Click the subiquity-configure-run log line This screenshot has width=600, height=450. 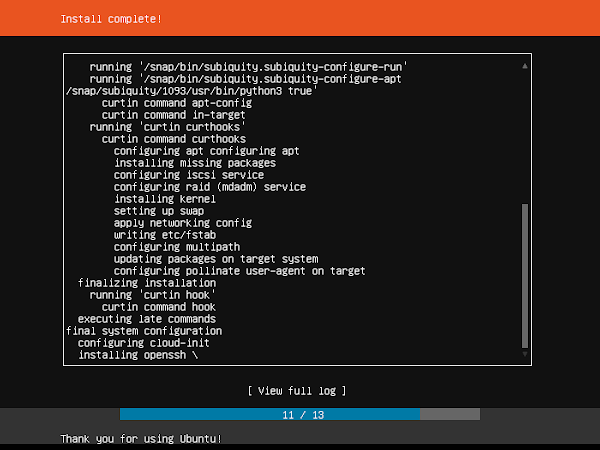pyautogui.click(x=249, y=67)
